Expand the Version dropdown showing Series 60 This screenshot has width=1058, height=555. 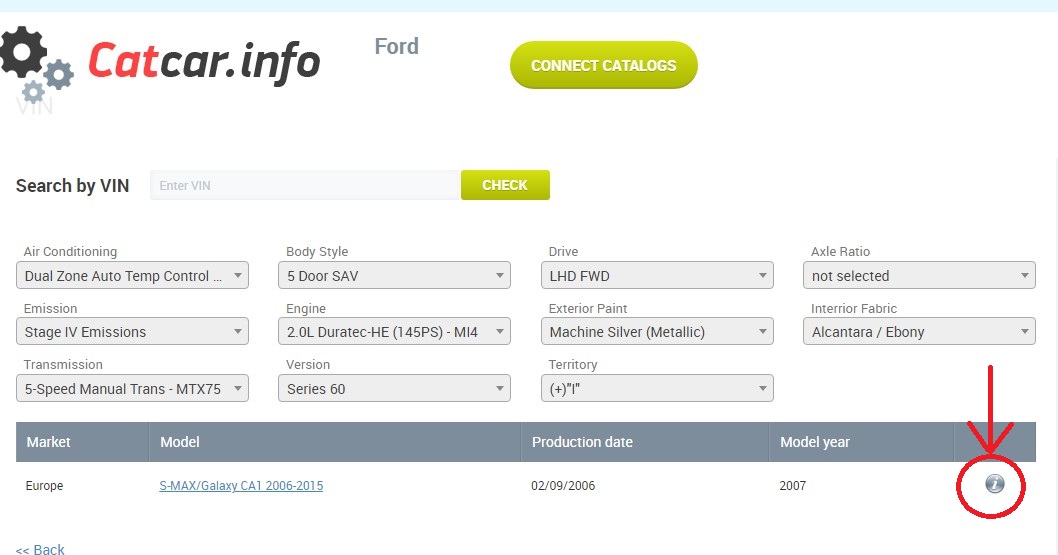[394, 388]
